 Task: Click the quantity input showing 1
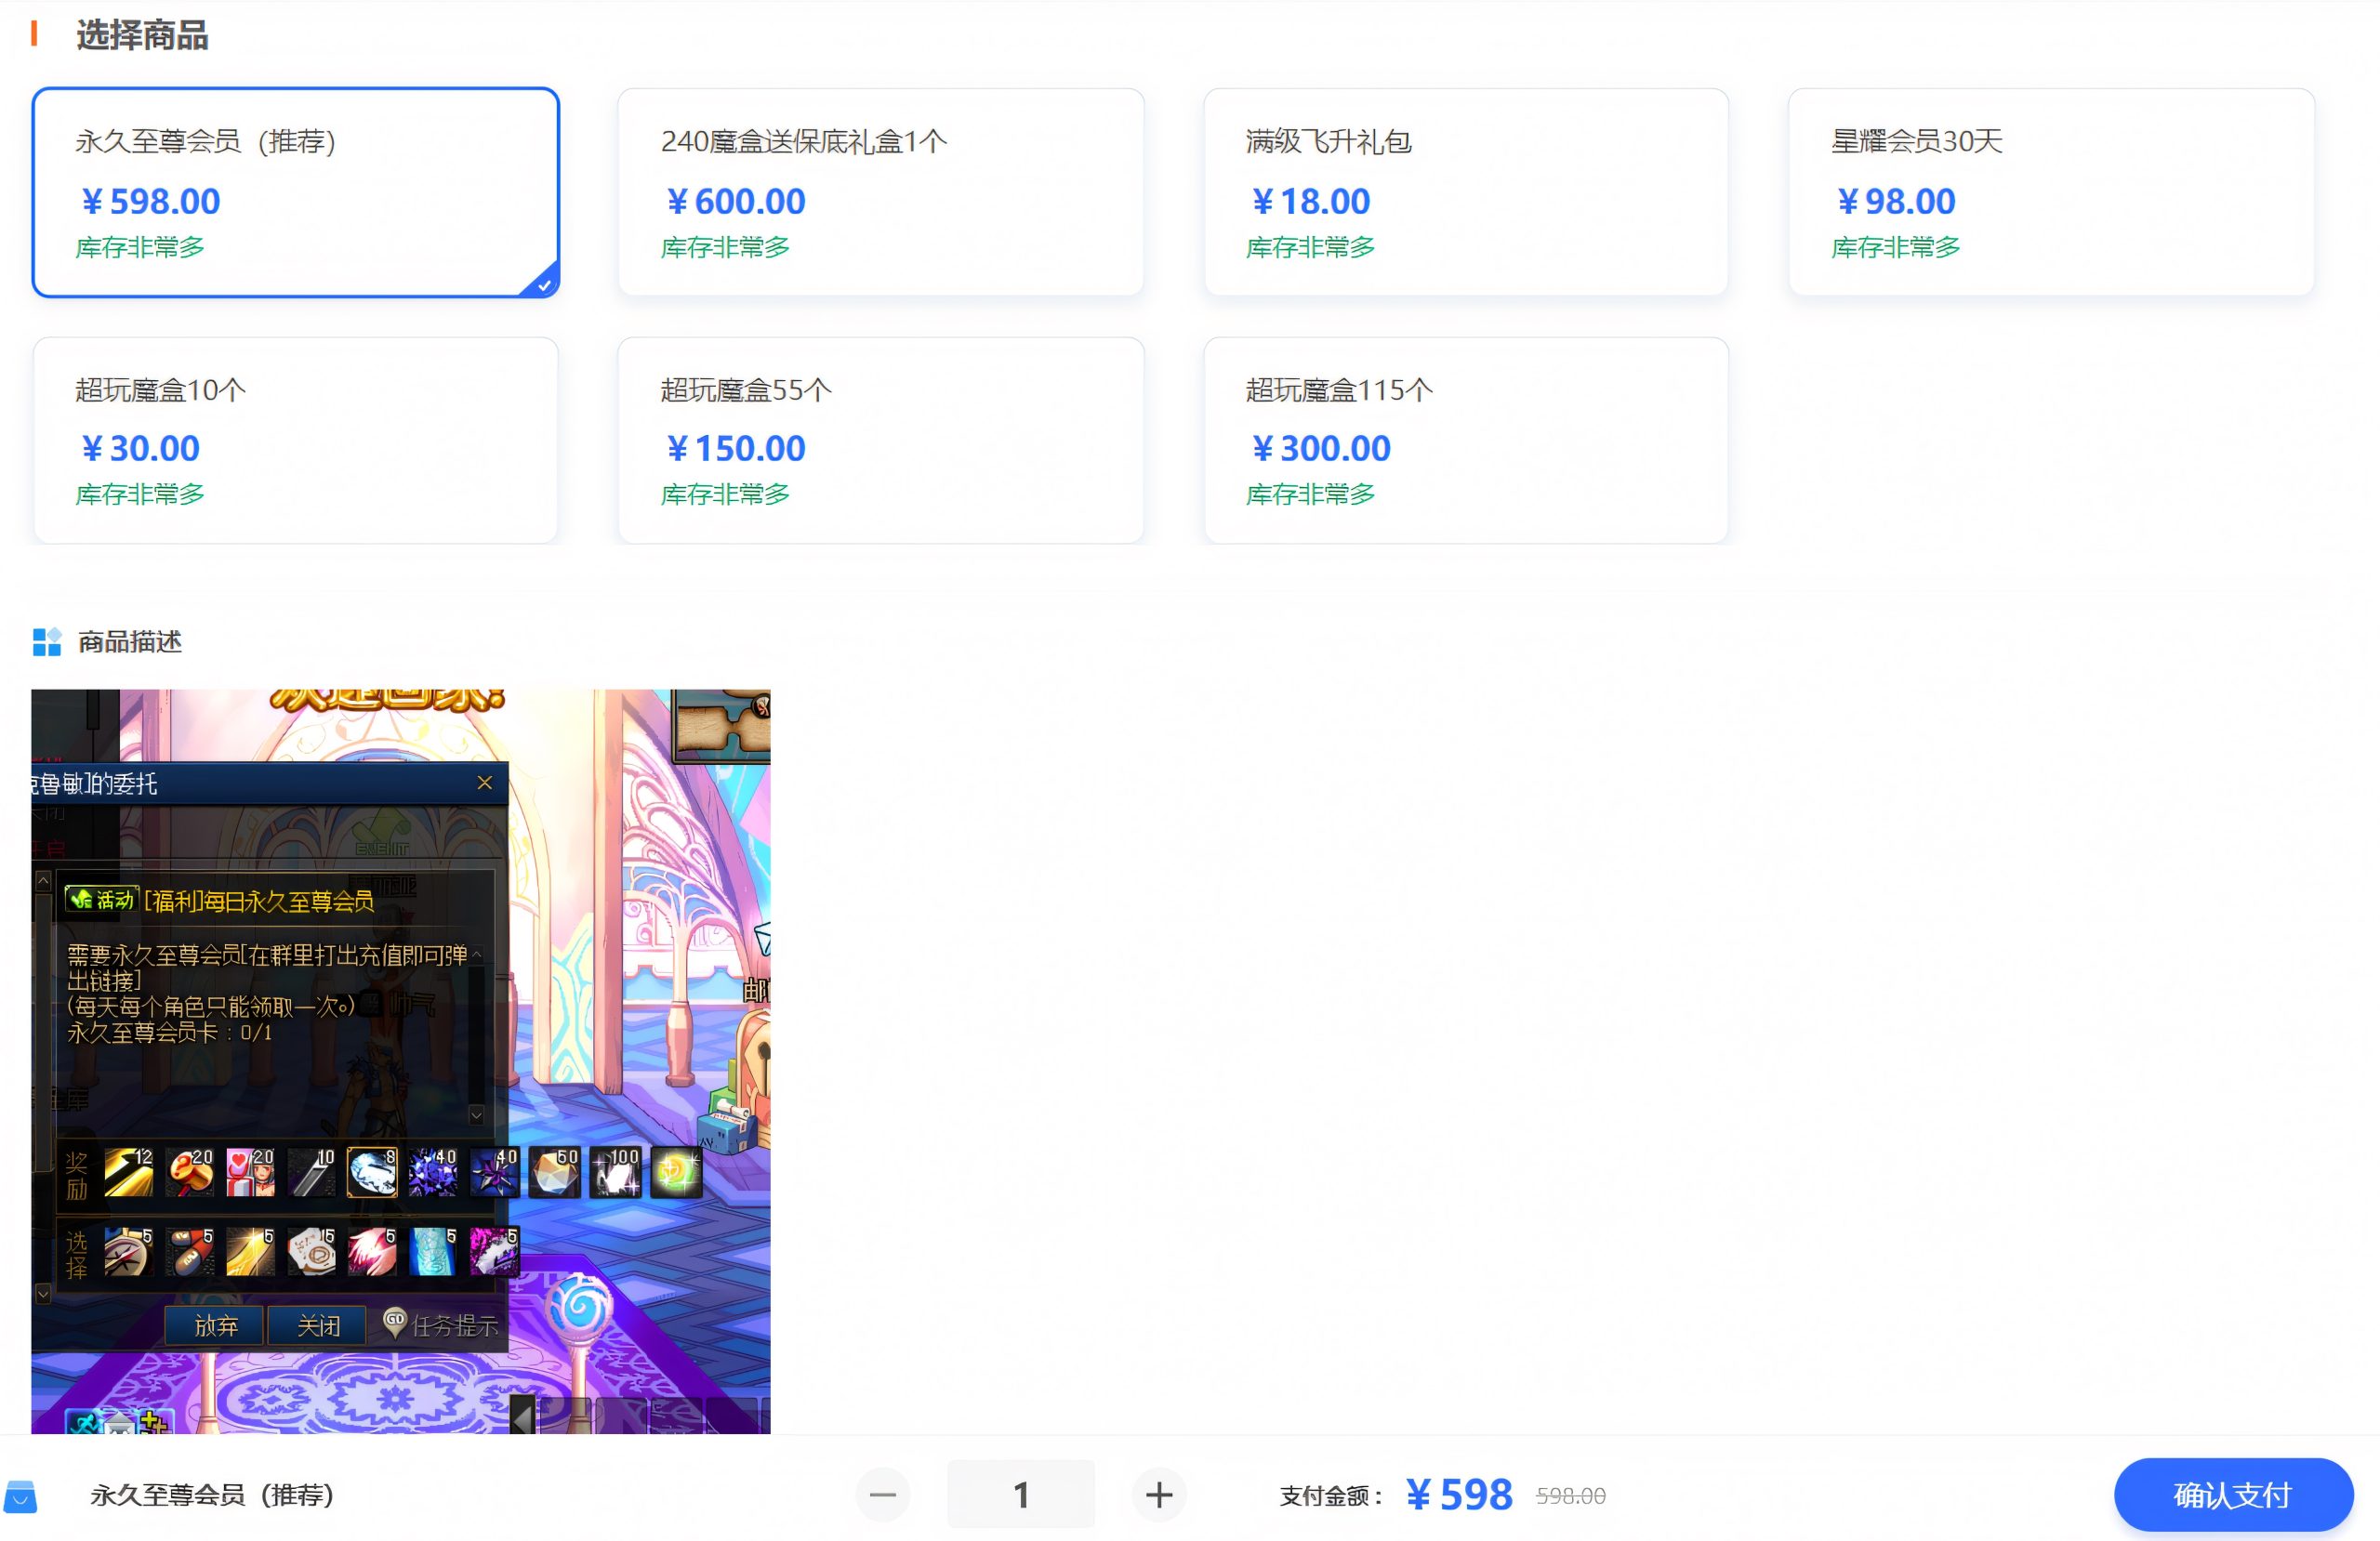(x=1020, y=1493)
